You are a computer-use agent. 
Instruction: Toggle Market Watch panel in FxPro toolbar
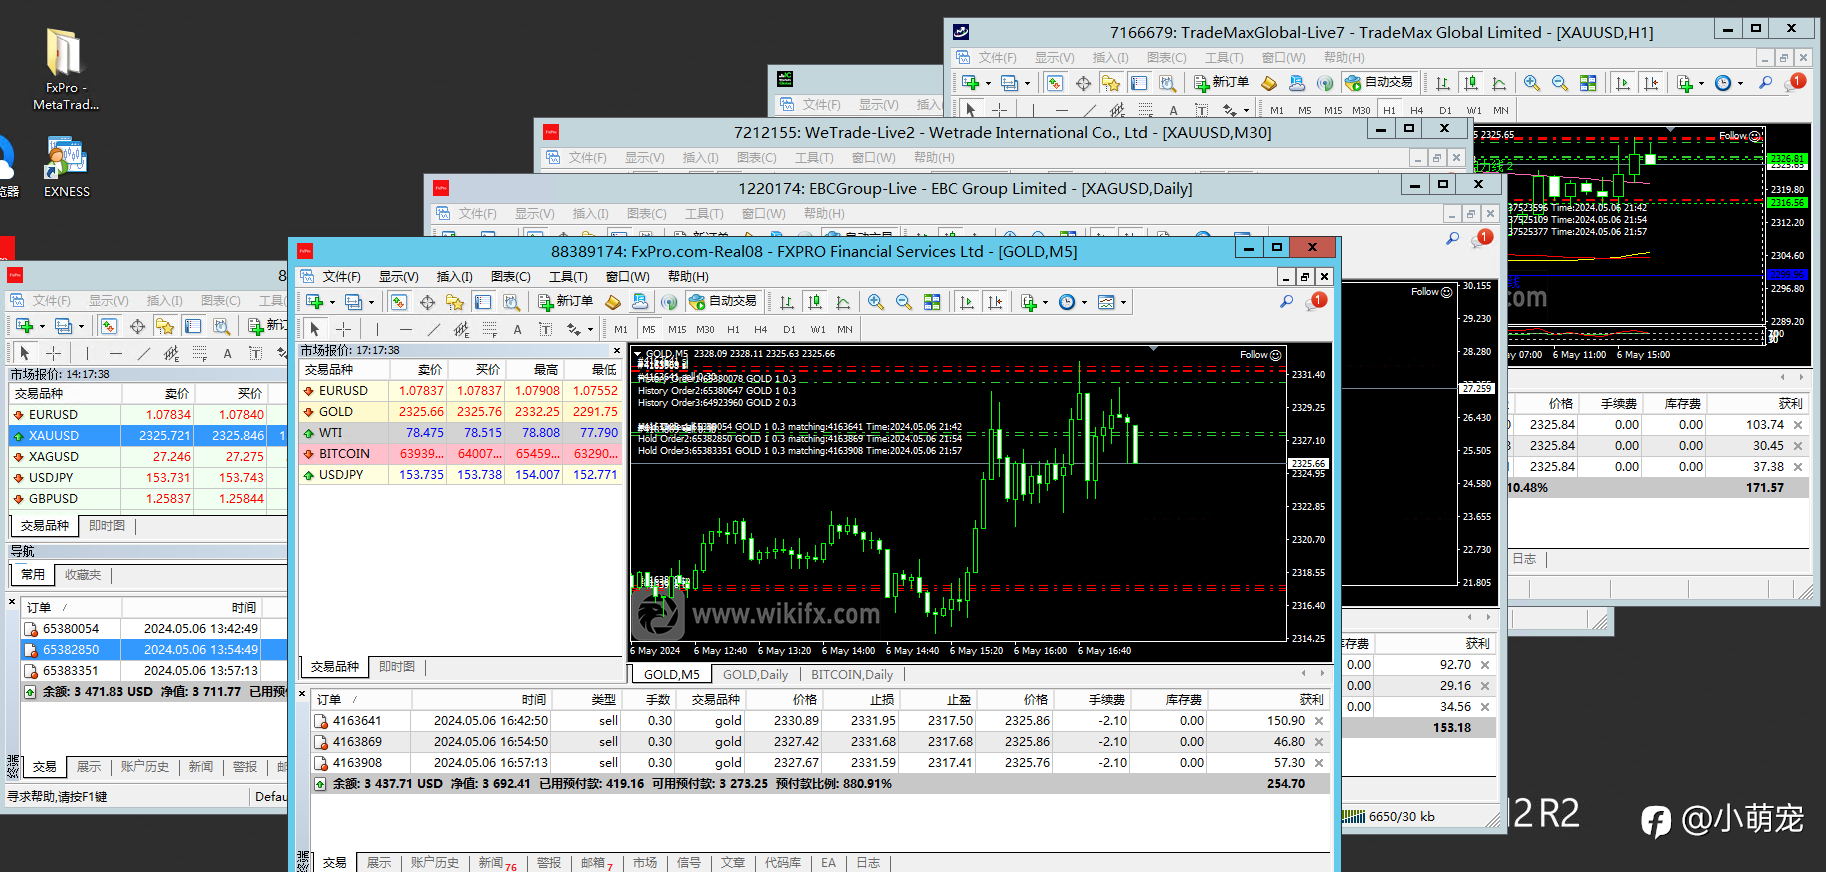[x=399, y=302]
